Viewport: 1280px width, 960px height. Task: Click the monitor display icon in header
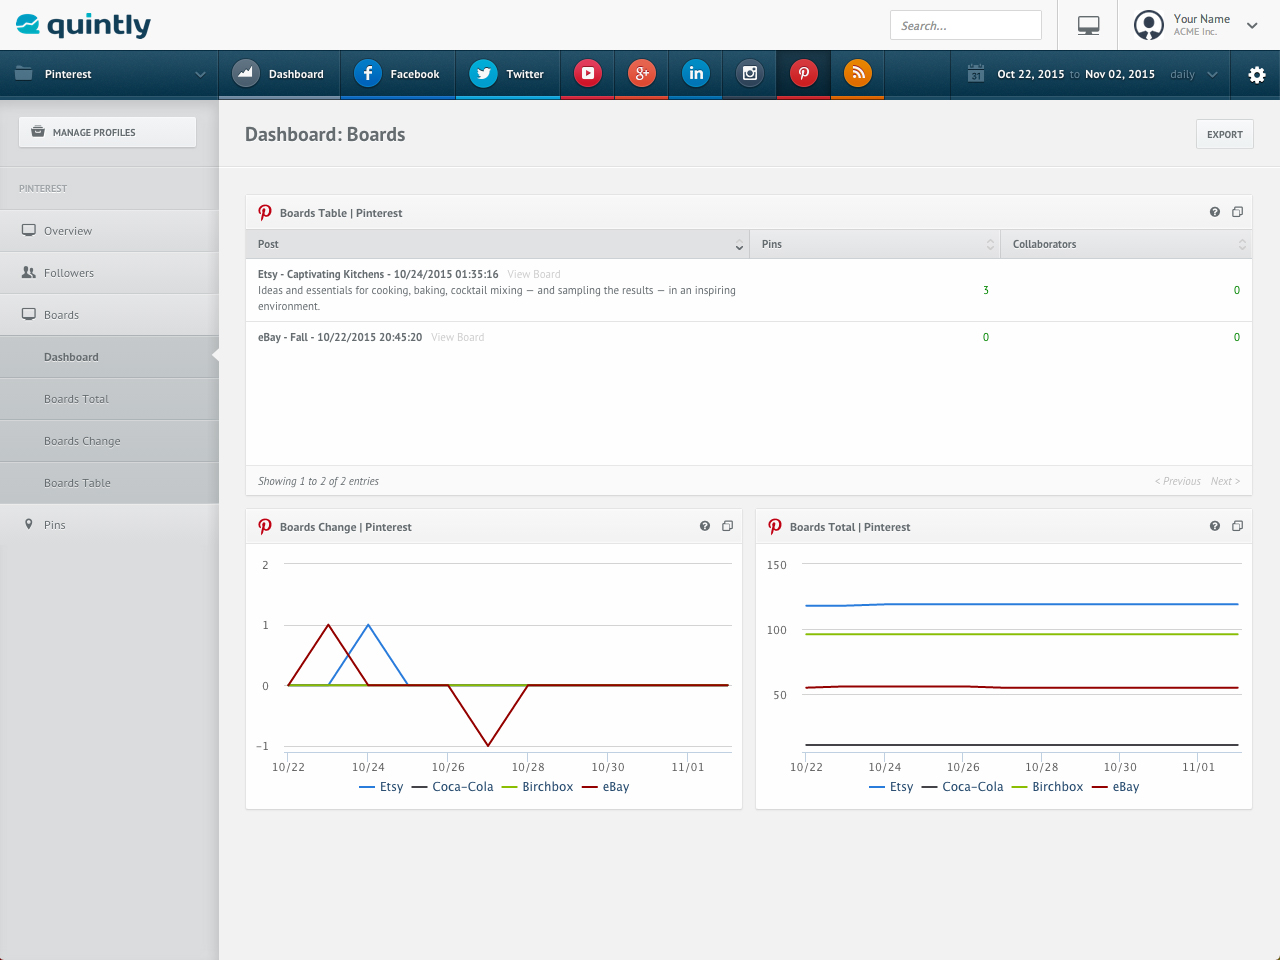tap(1089, 26)
